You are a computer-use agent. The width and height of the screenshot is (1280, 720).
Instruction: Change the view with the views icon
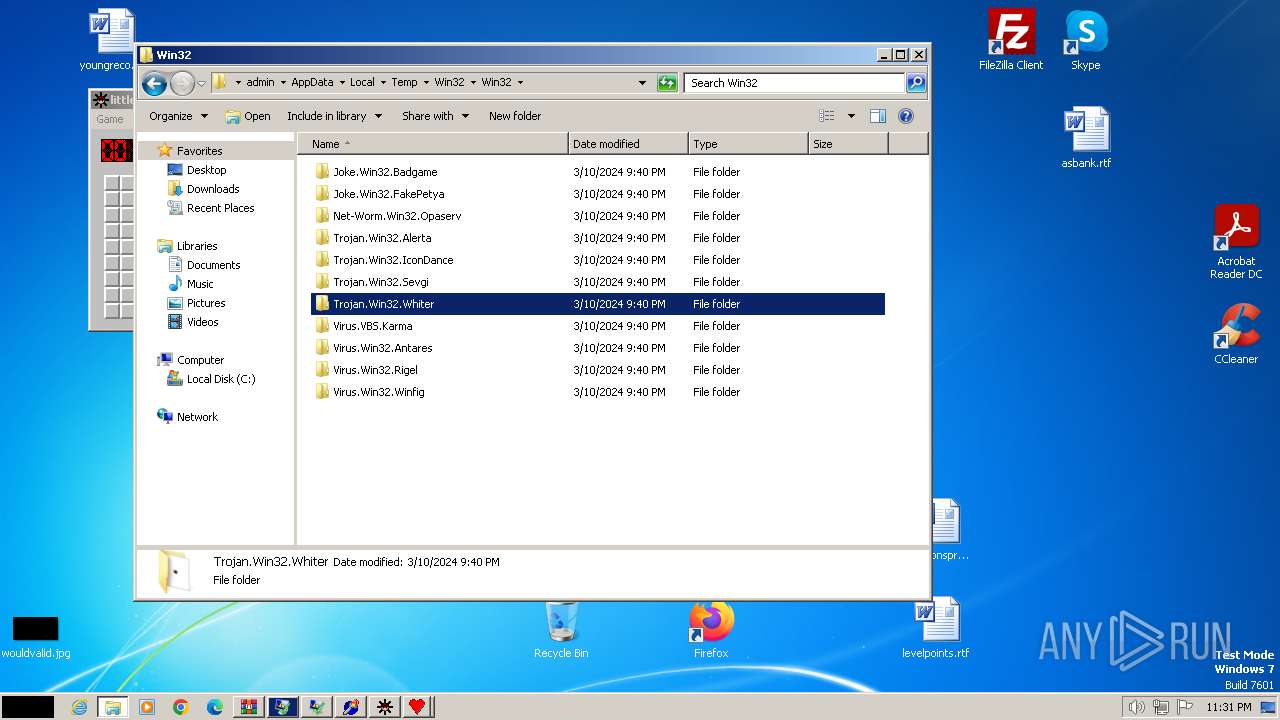pos(827,116)
